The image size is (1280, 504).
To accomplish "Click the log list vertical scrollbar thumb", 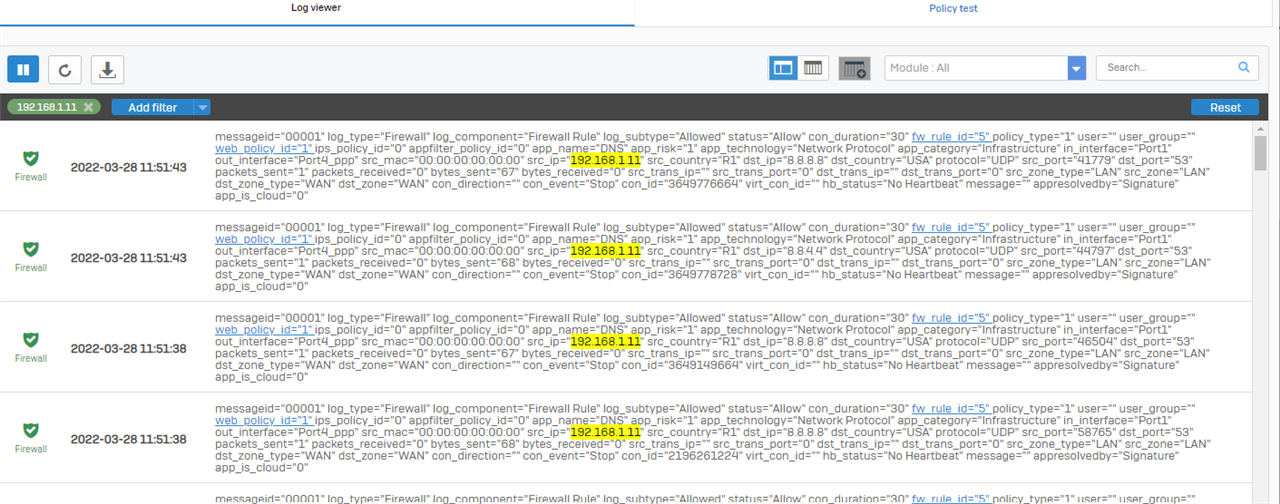I will pos(1260,153).
